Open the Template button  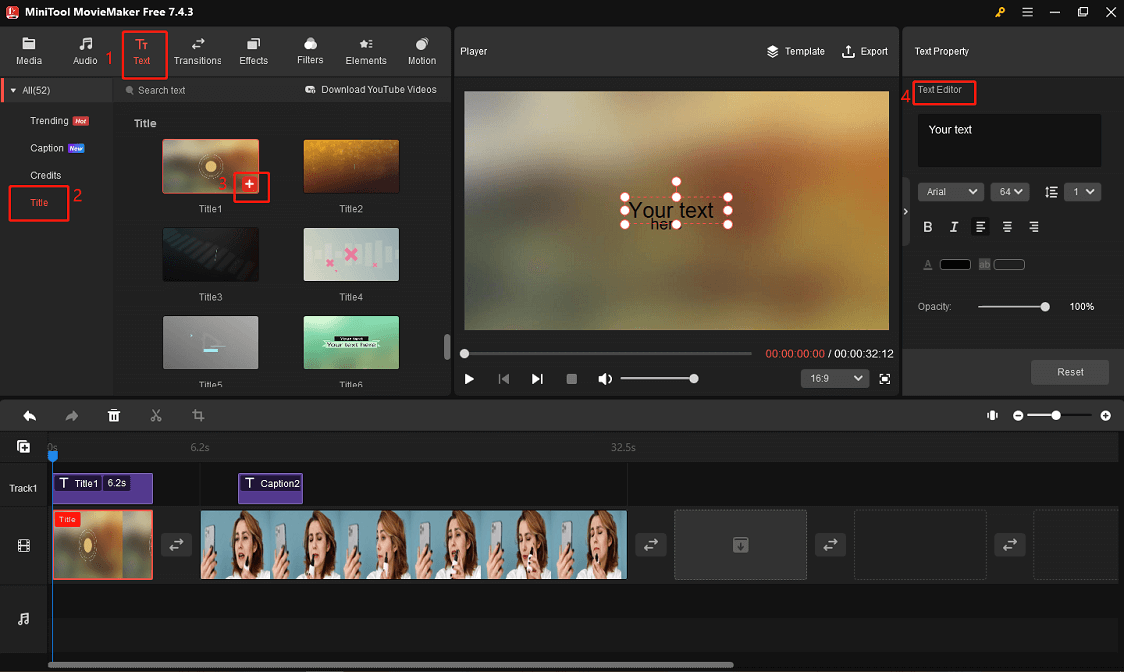795,52
